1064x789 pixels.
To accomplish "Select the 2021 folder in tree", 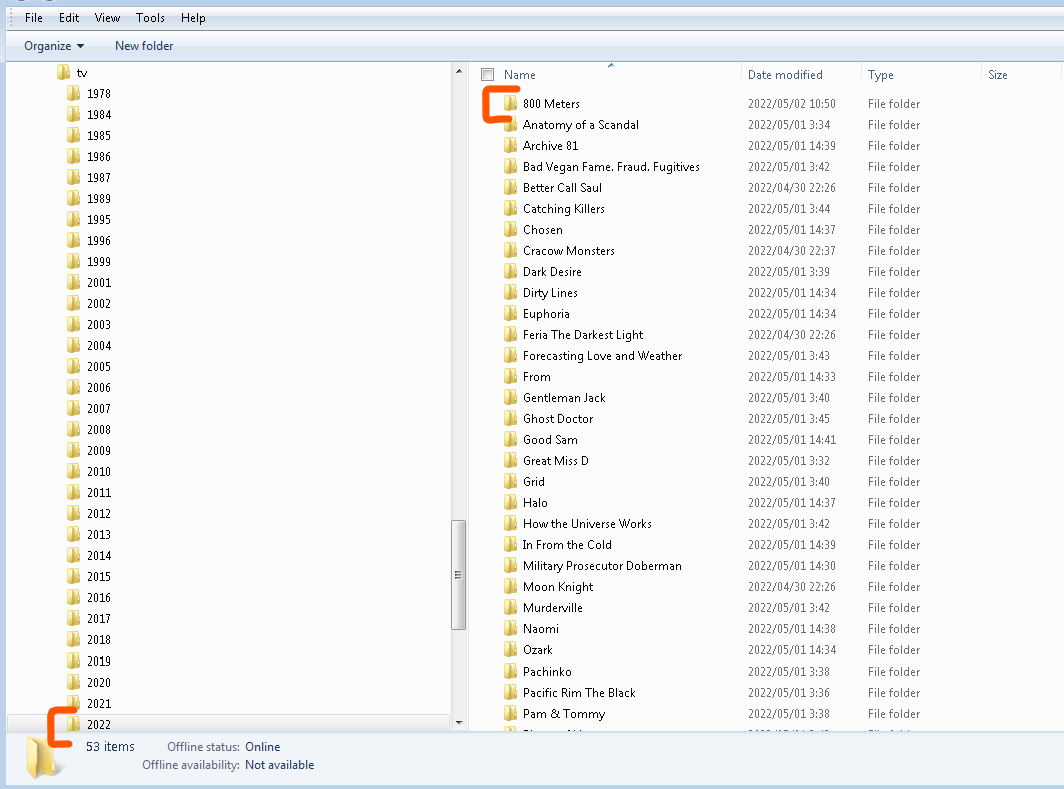I will click(x=98, y=704).
